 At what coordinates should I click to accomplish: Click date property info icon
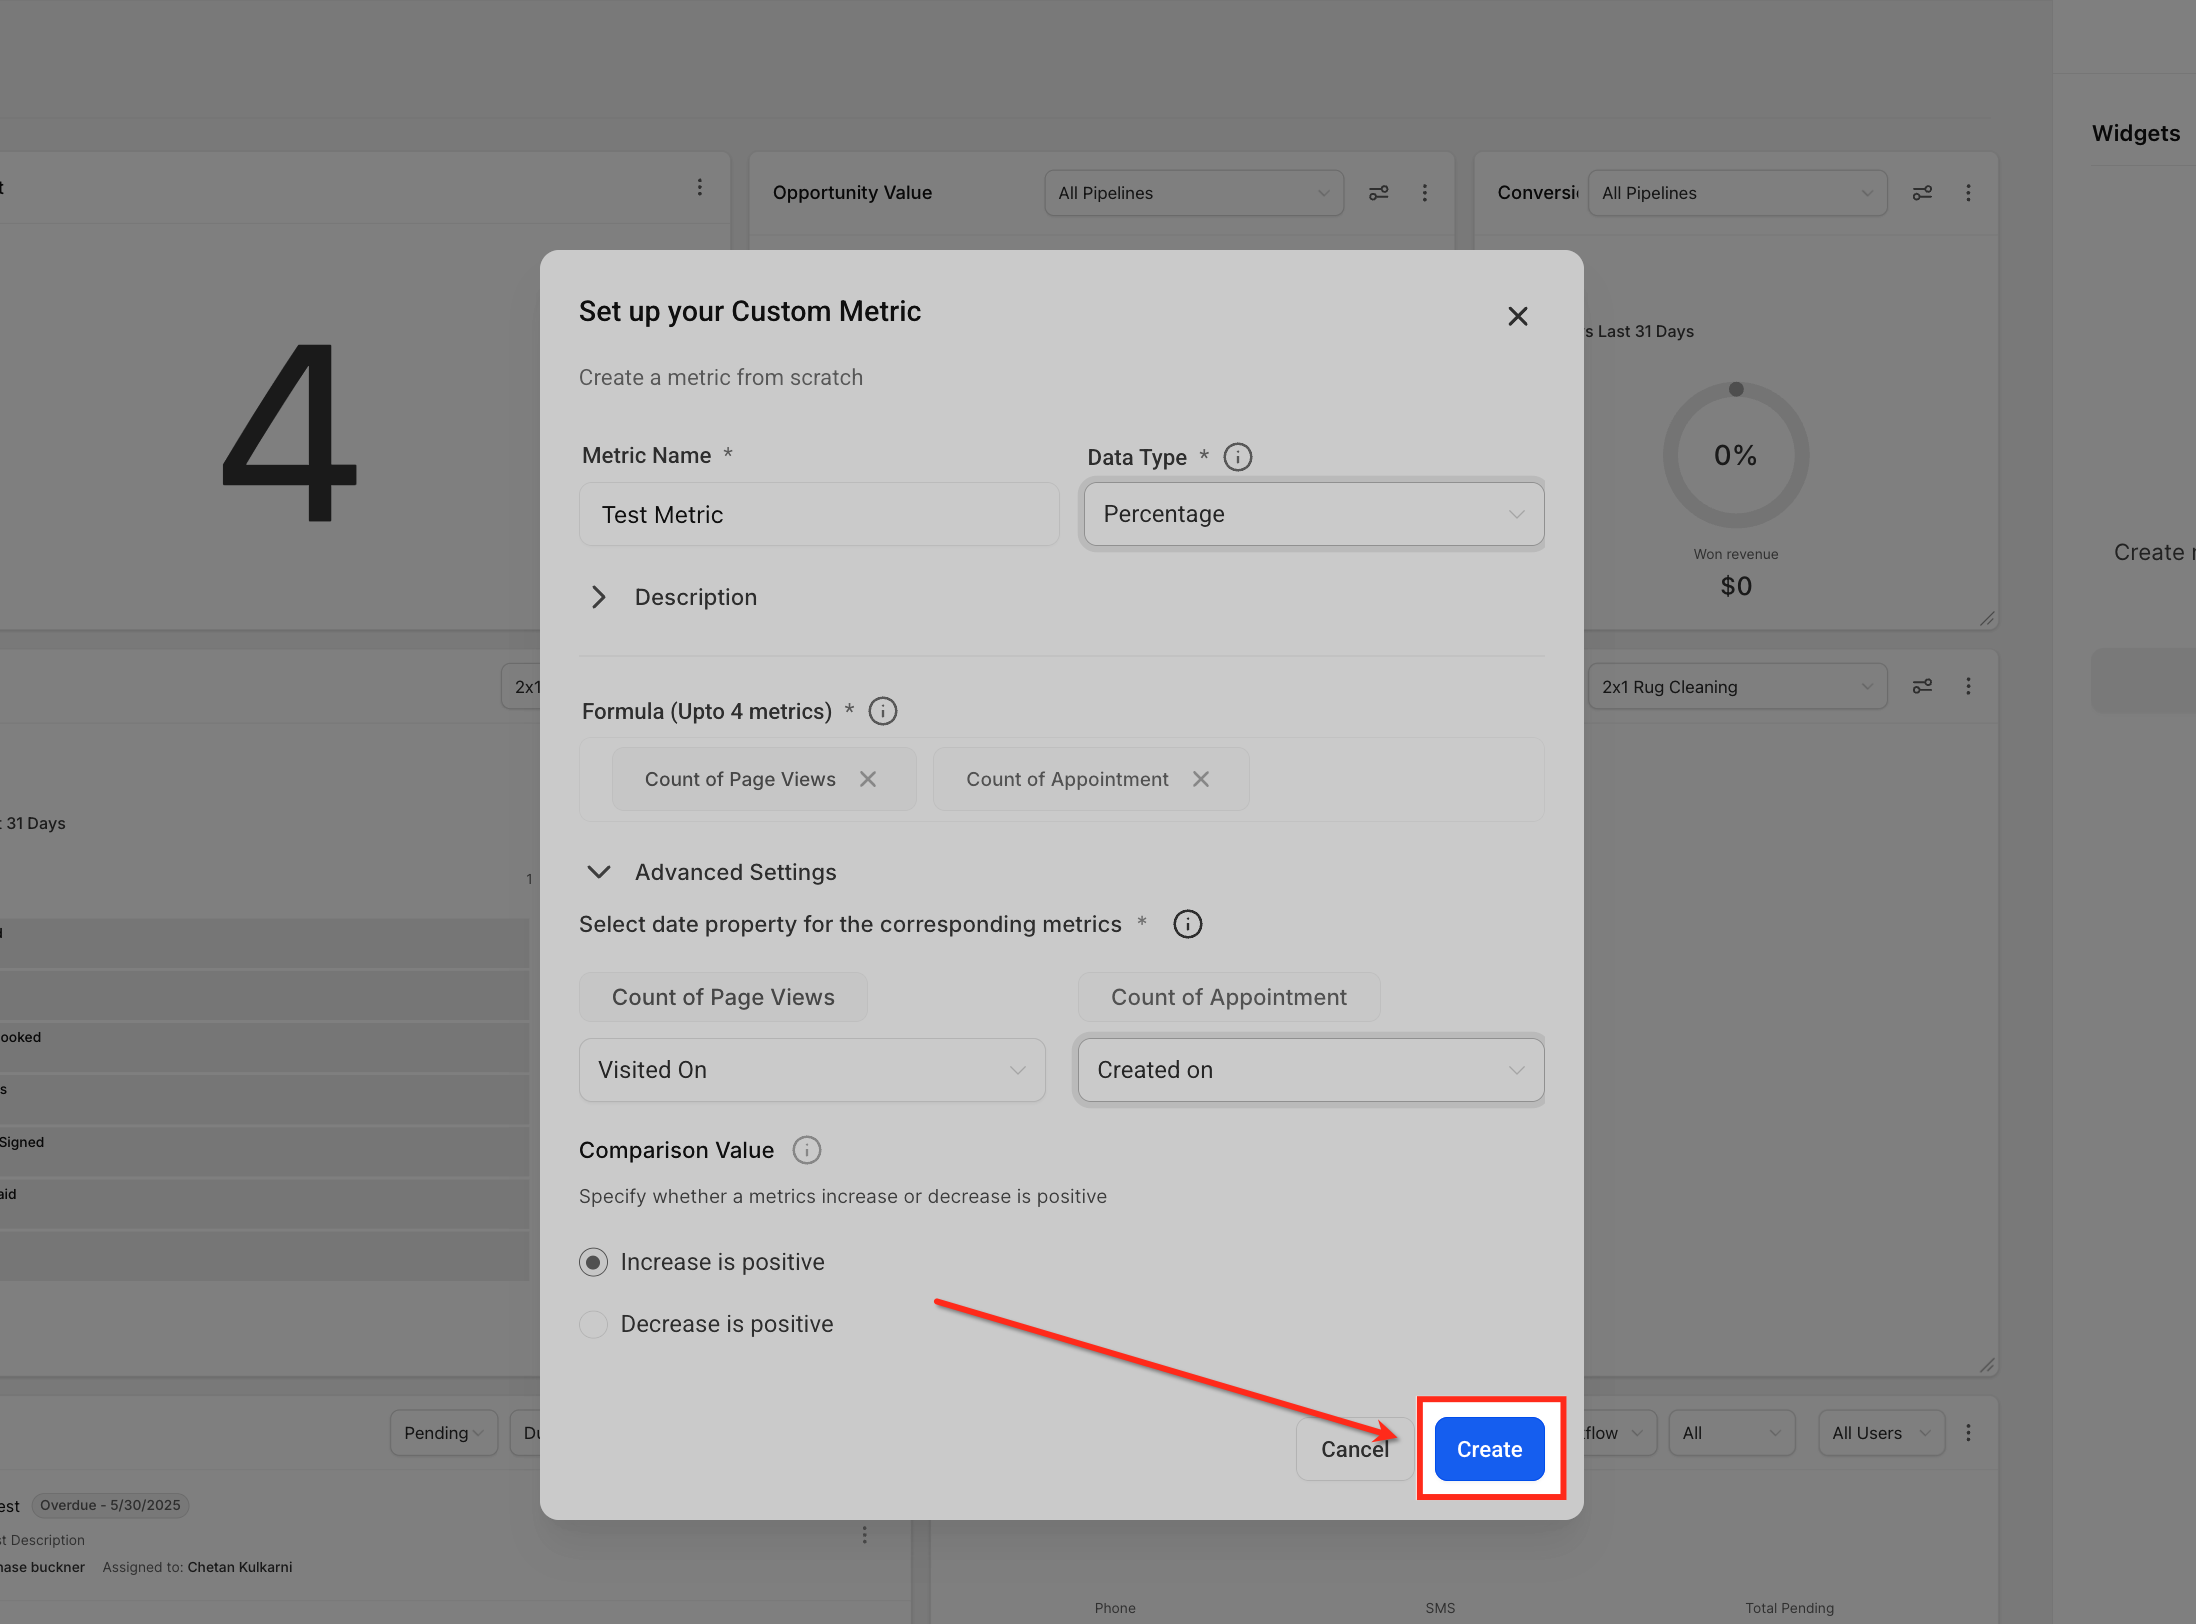click(x=1187, y=924)
